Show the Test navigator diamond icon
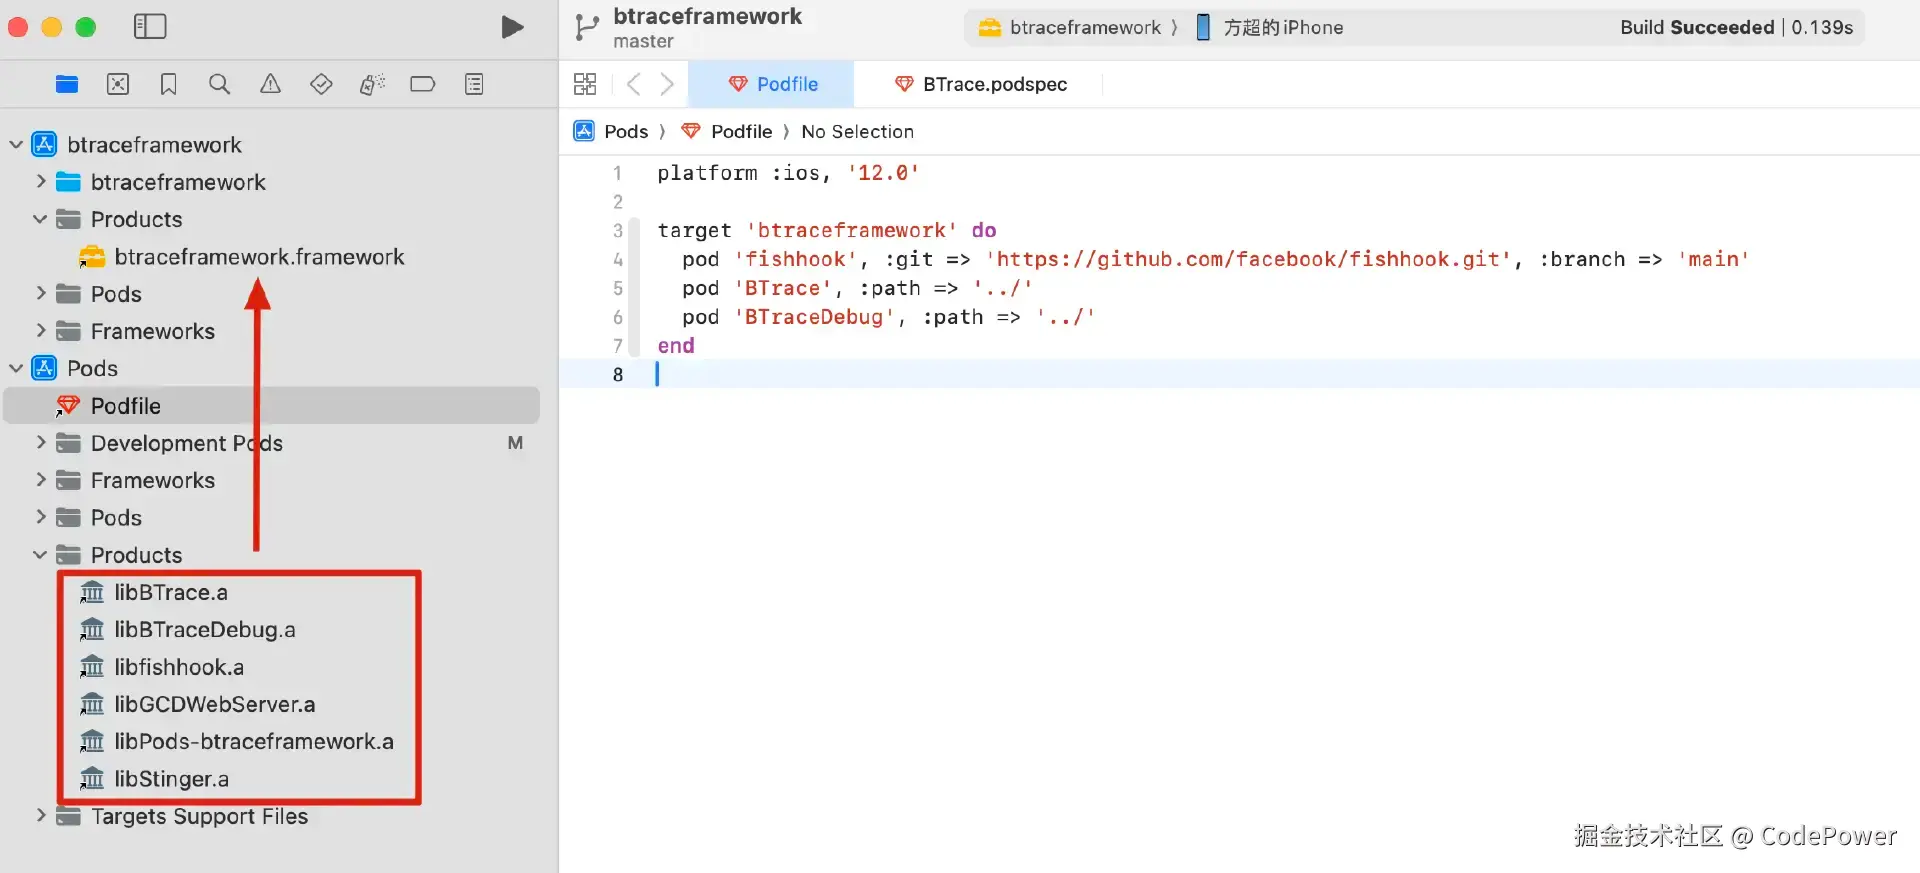Image resolution: width=1920 pixels, height=873 pixels. coord(321,85)
